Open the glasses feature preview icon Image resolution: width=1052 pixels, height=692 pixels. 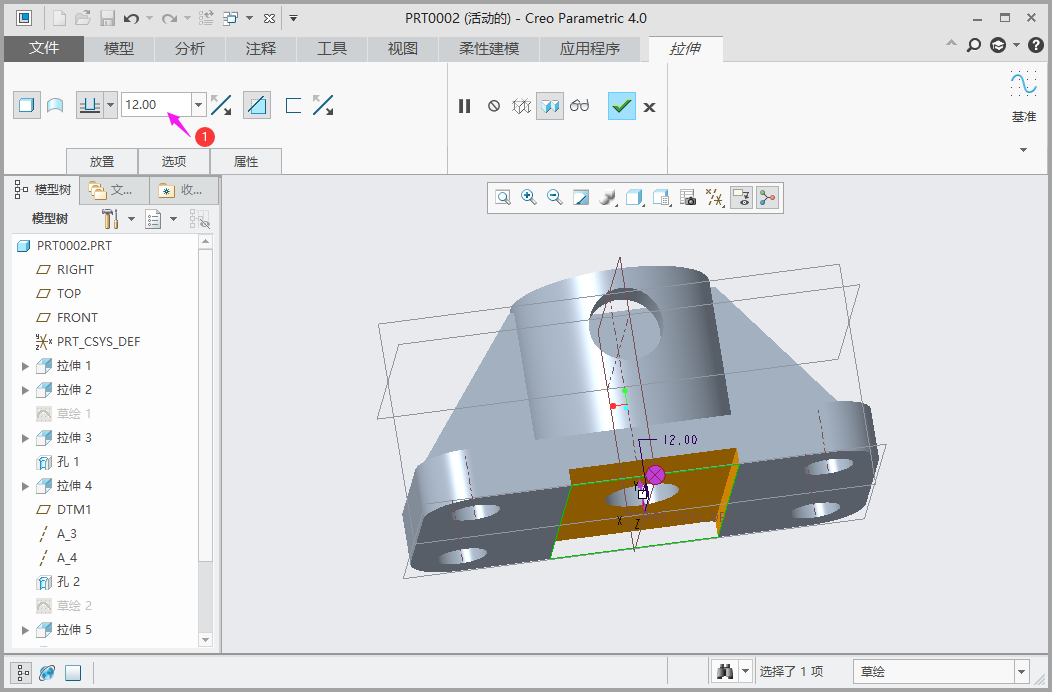580,106
